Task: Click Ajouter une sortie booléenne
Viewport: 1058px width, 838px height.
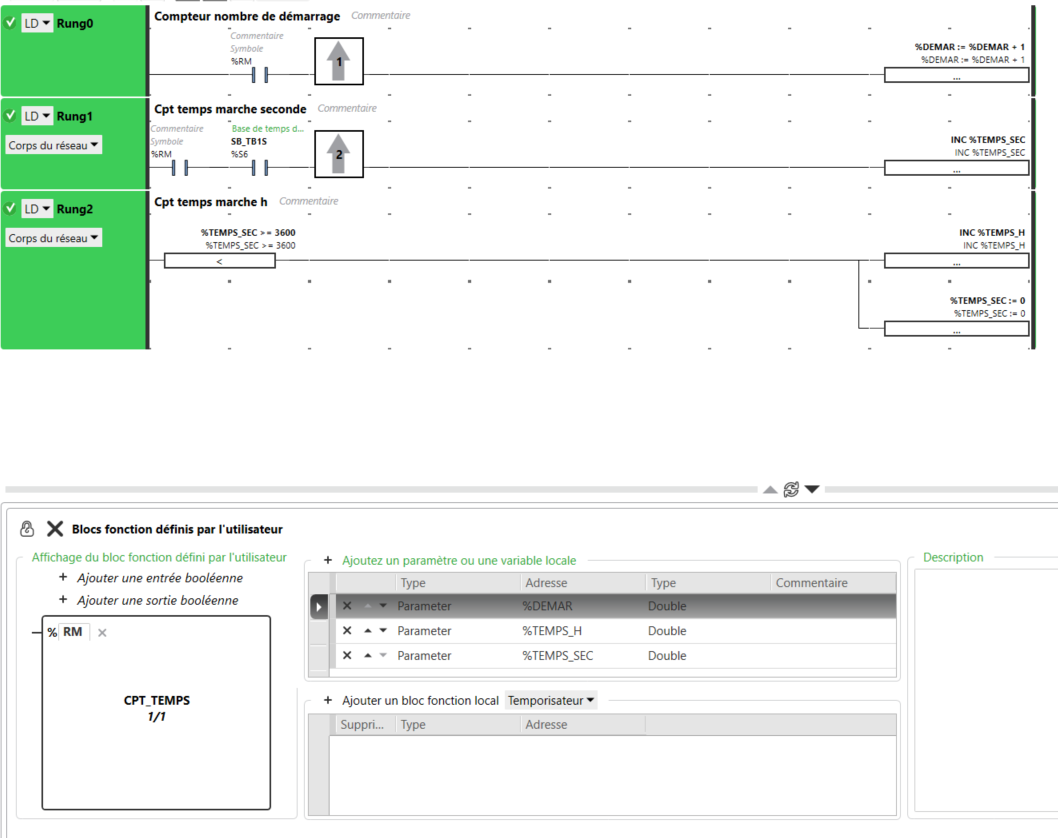Action: point(156,600)
